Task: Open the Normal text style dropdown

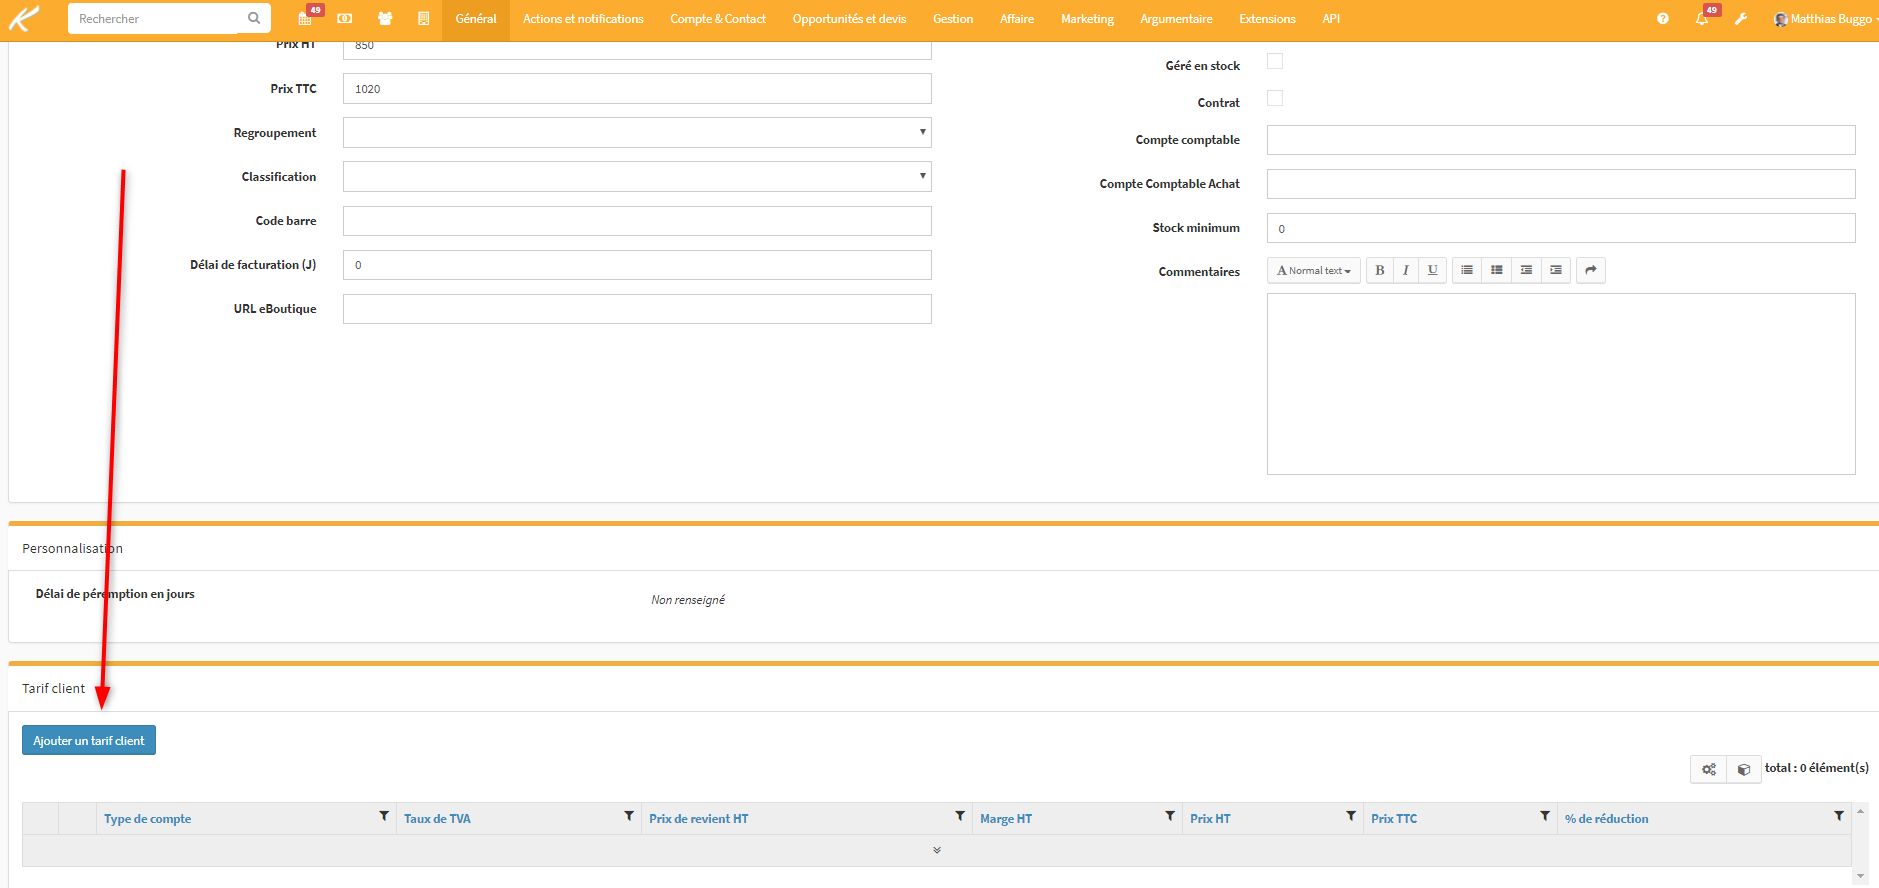Action: click(x=1314, y=270)
